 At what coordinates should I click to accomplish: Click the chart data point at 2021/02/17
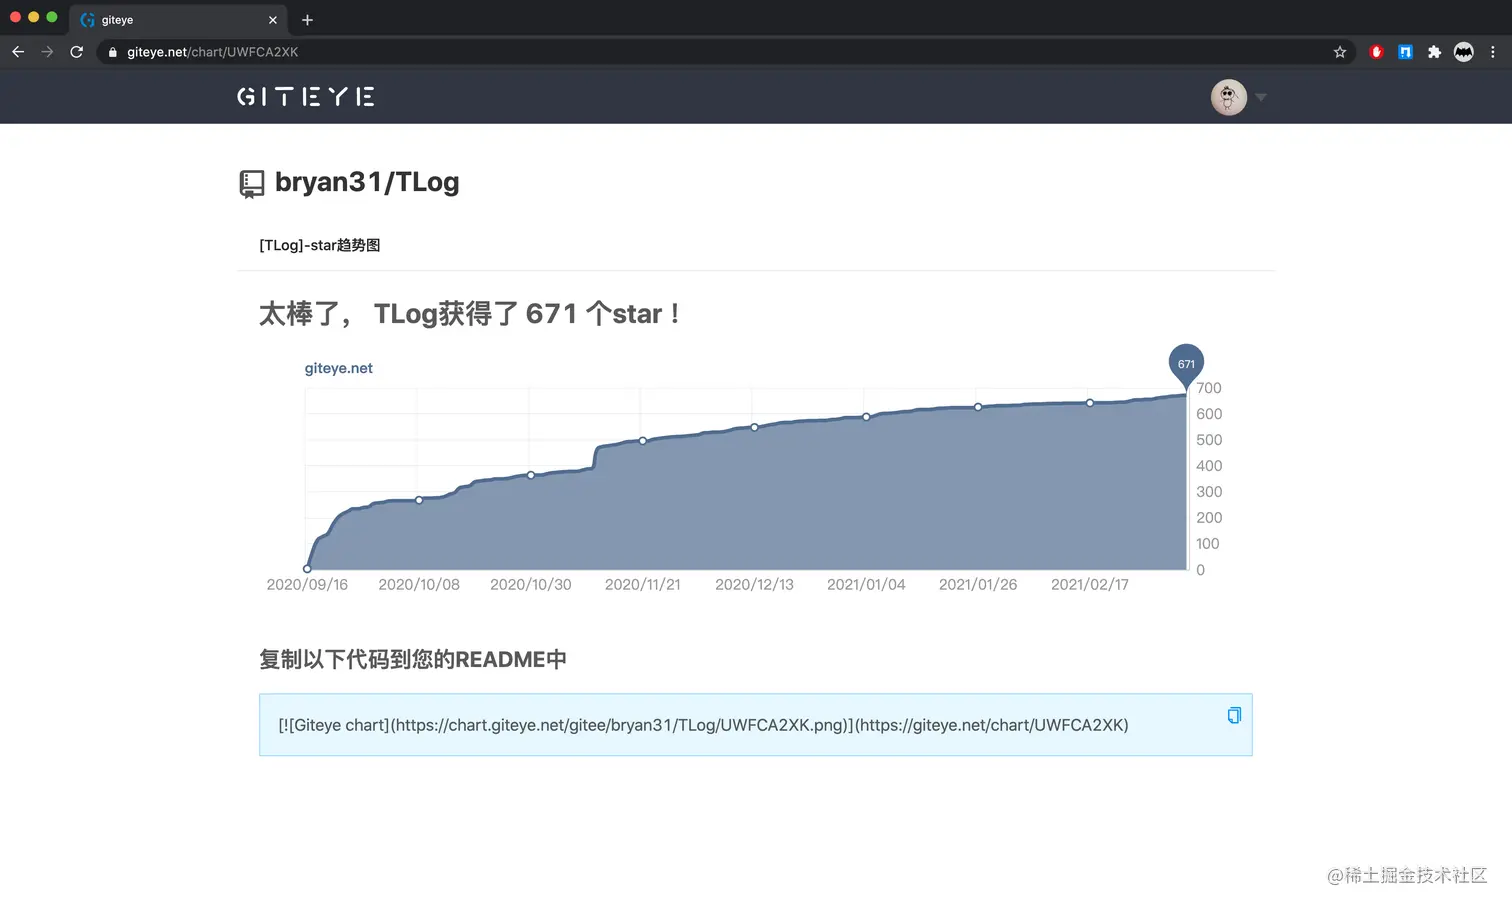coord(1090,403)
